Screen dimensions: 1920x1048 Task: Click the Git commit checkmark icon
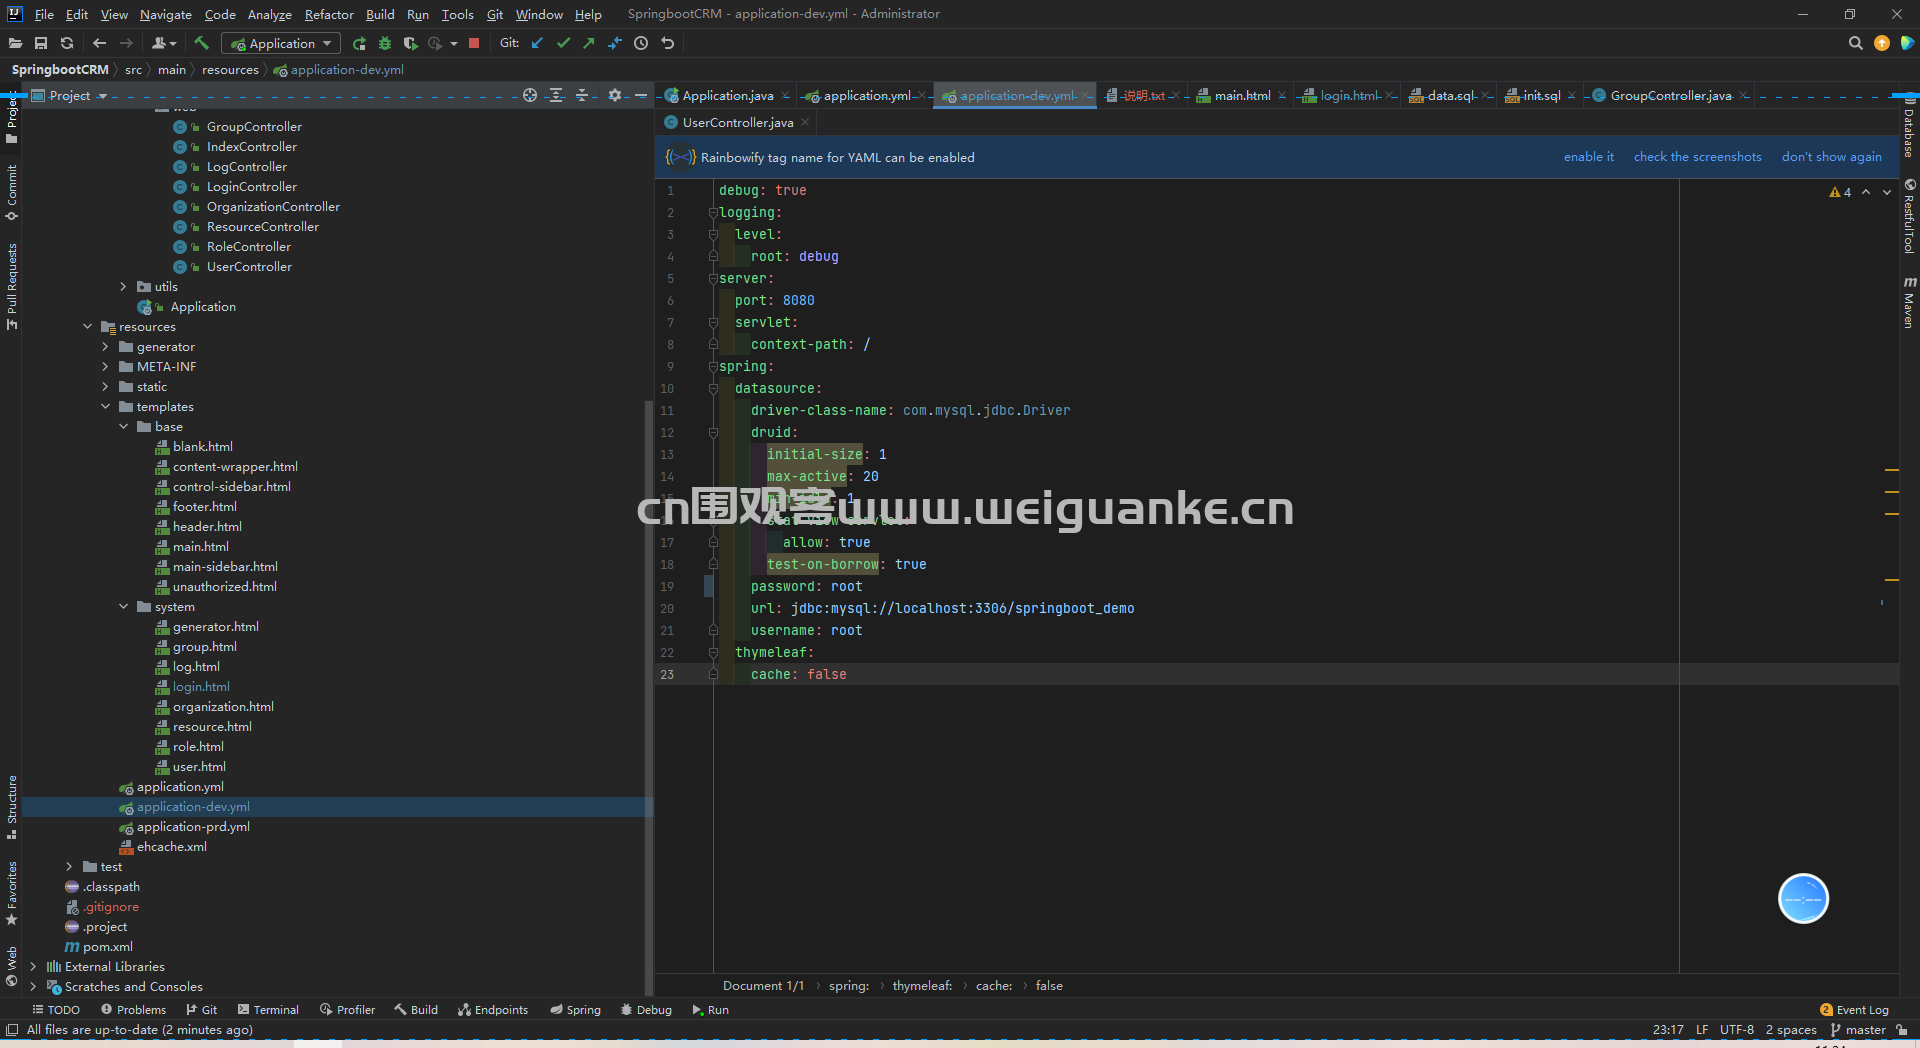(x=563, y=43)
